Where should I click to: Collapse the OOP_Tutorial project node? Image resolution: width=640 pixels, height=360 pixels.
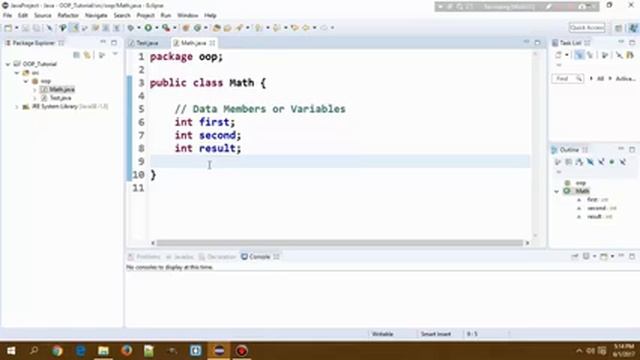(8, 64)
